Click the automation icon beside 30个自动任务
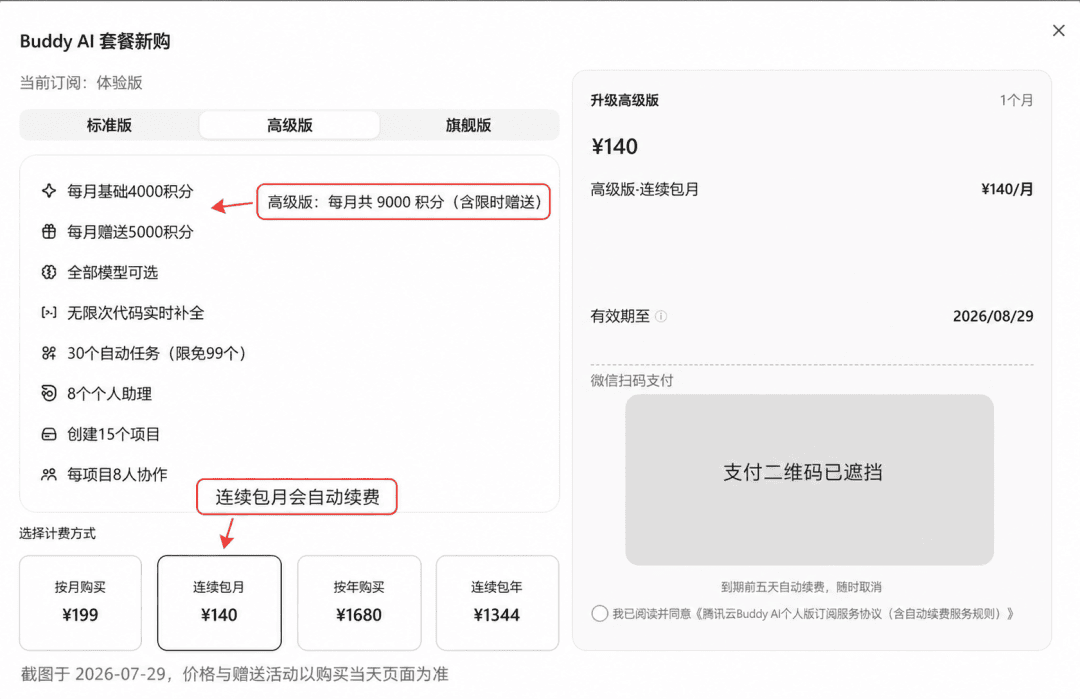The width and height of the screenshot is (1080, 699). coord(49,353)
